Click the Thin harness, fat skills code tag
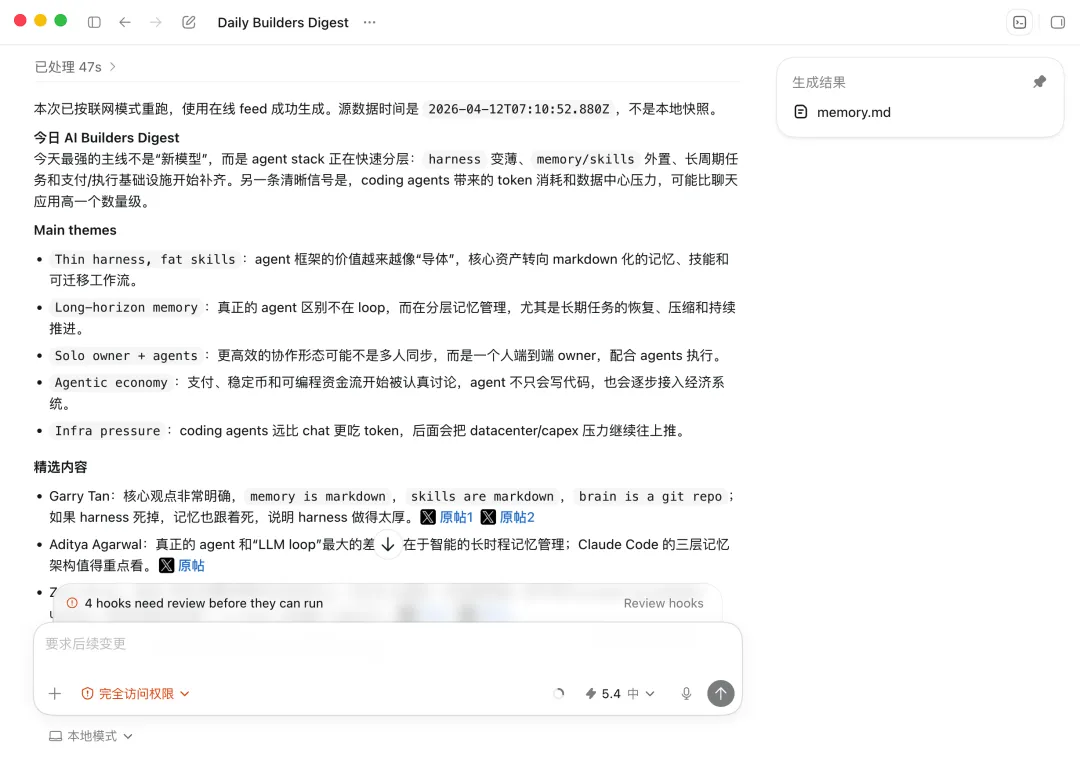Screen dimensions: 1080x757 (145, 260)
